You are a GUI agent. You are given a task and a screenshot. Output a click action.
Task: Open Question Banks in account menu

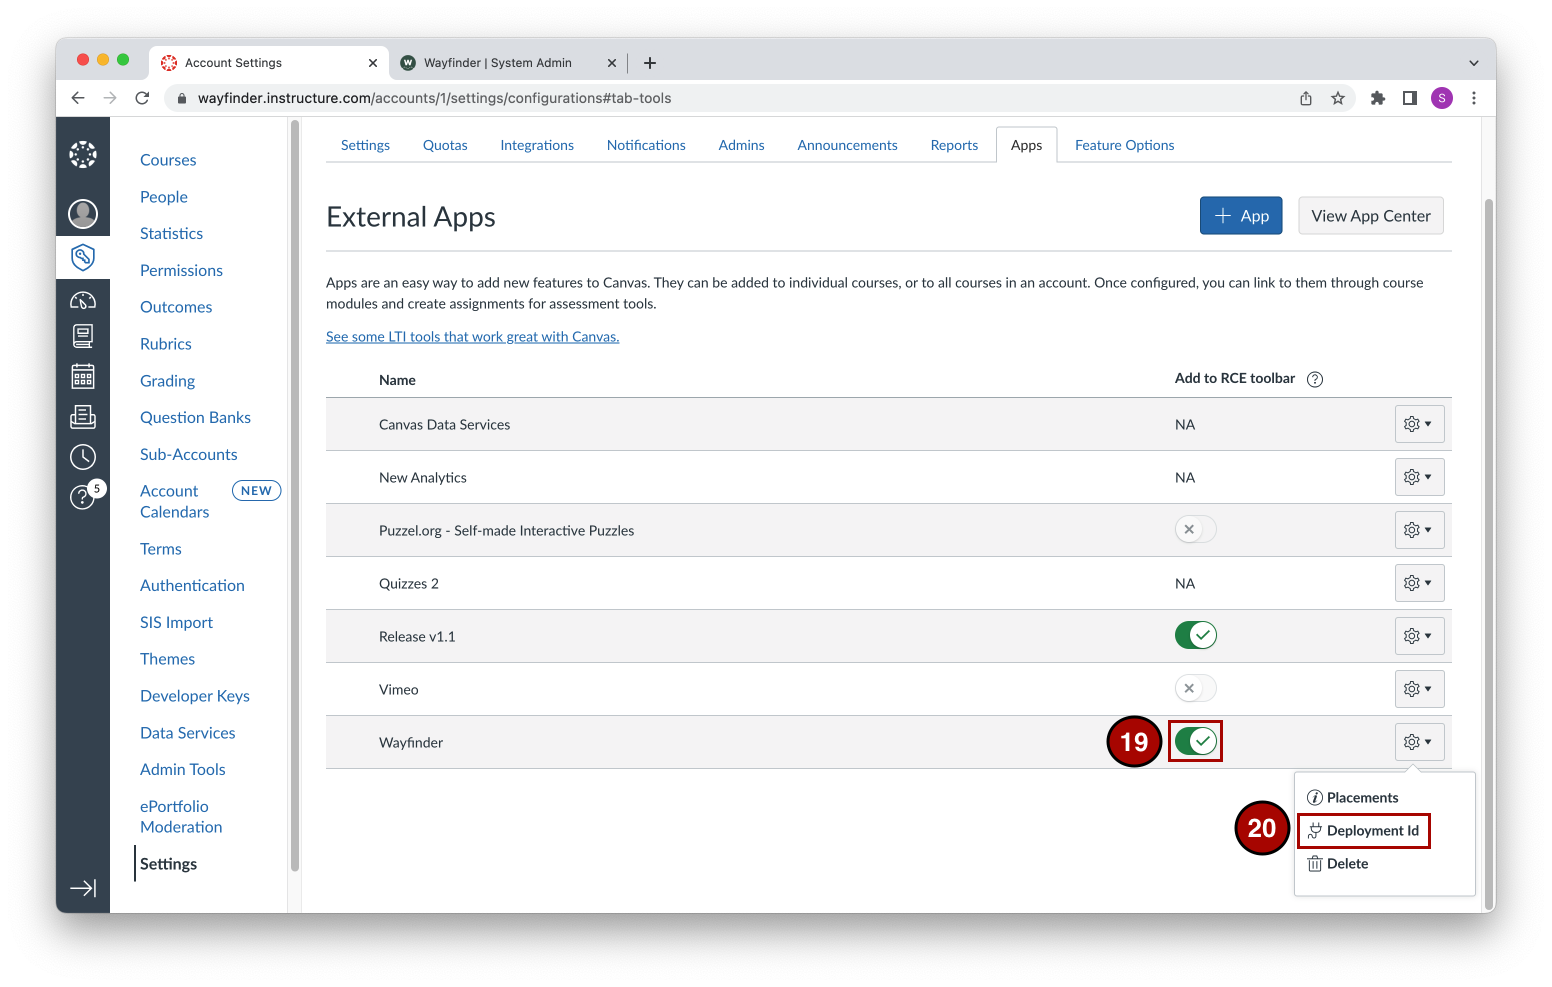click(x=195, y=417)
